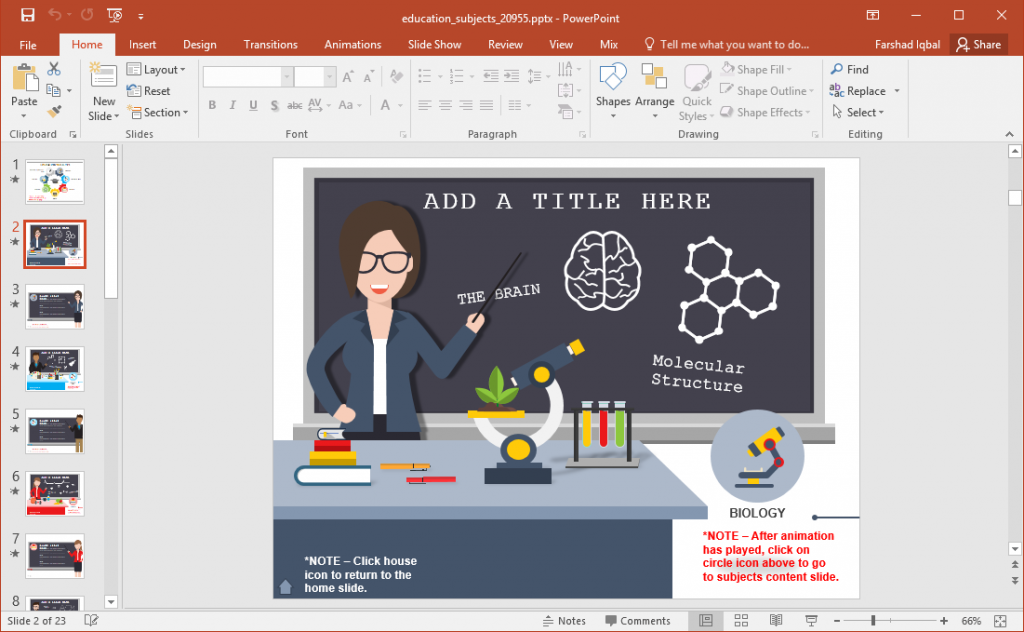Click the Reset button in Slides group
This screenshot has width=1024, height=632.
click(157, 90)
